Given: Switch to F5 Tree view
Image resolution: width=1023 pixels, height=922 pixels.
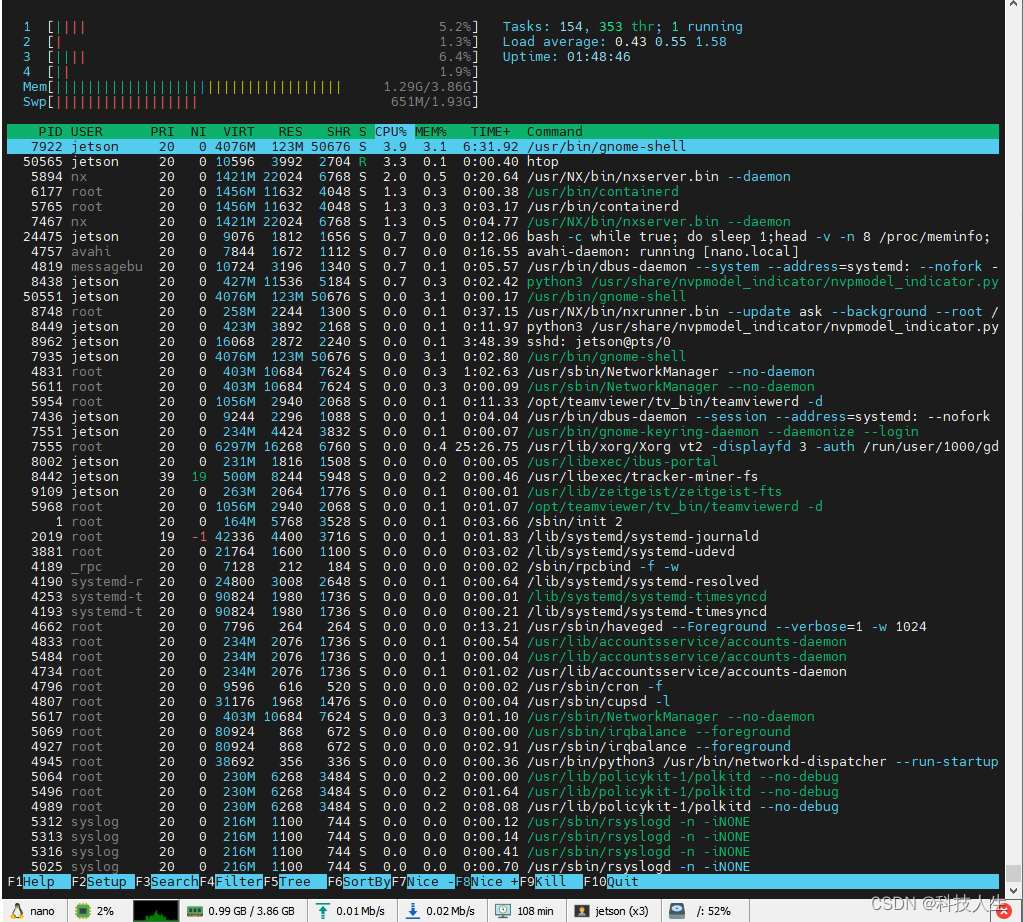Looking at the screenshot, I should (294, 882).
